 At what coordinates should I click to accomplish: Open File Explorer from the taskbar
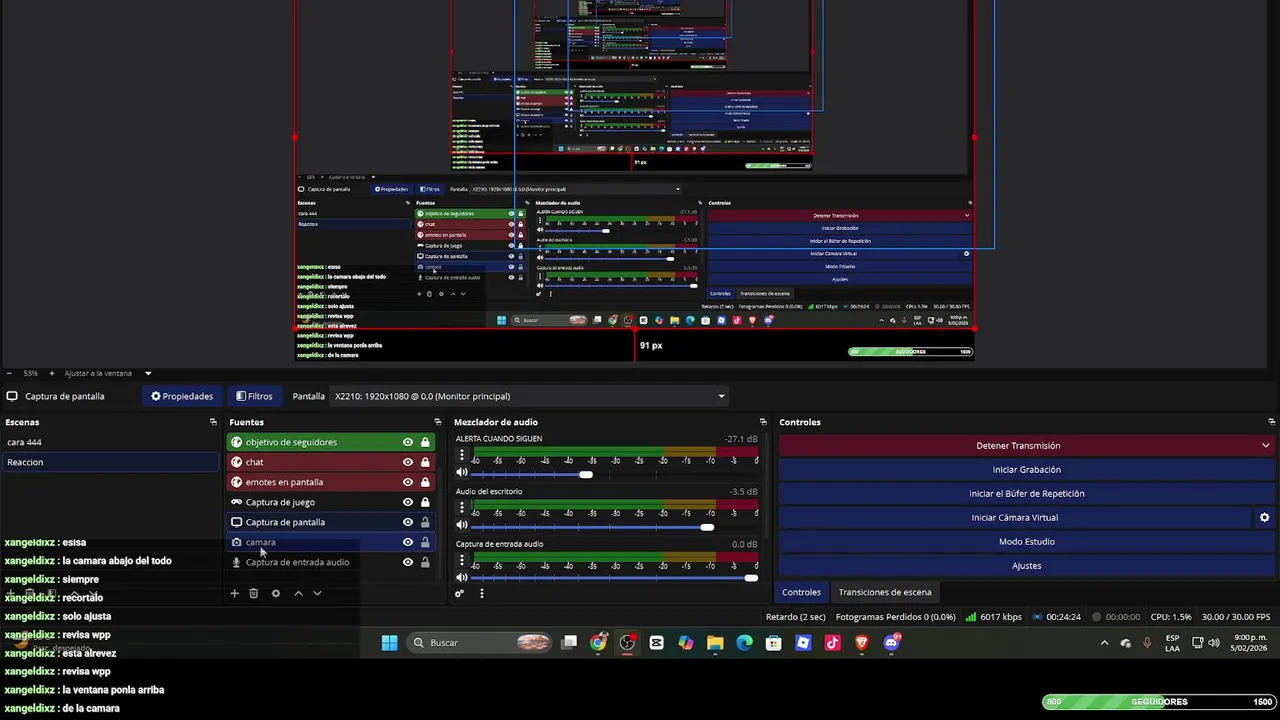coord(715,643)
